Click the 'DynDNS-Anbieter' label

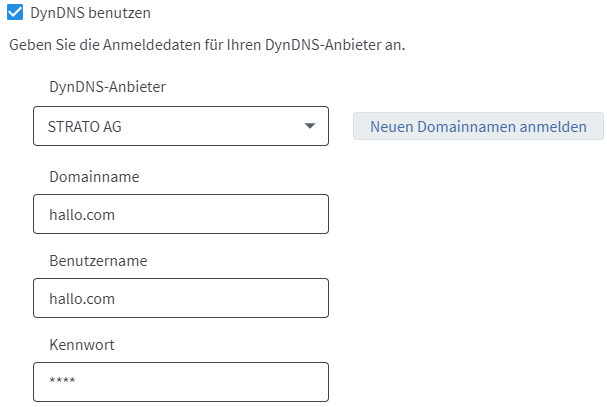click(x=107, y=86)
